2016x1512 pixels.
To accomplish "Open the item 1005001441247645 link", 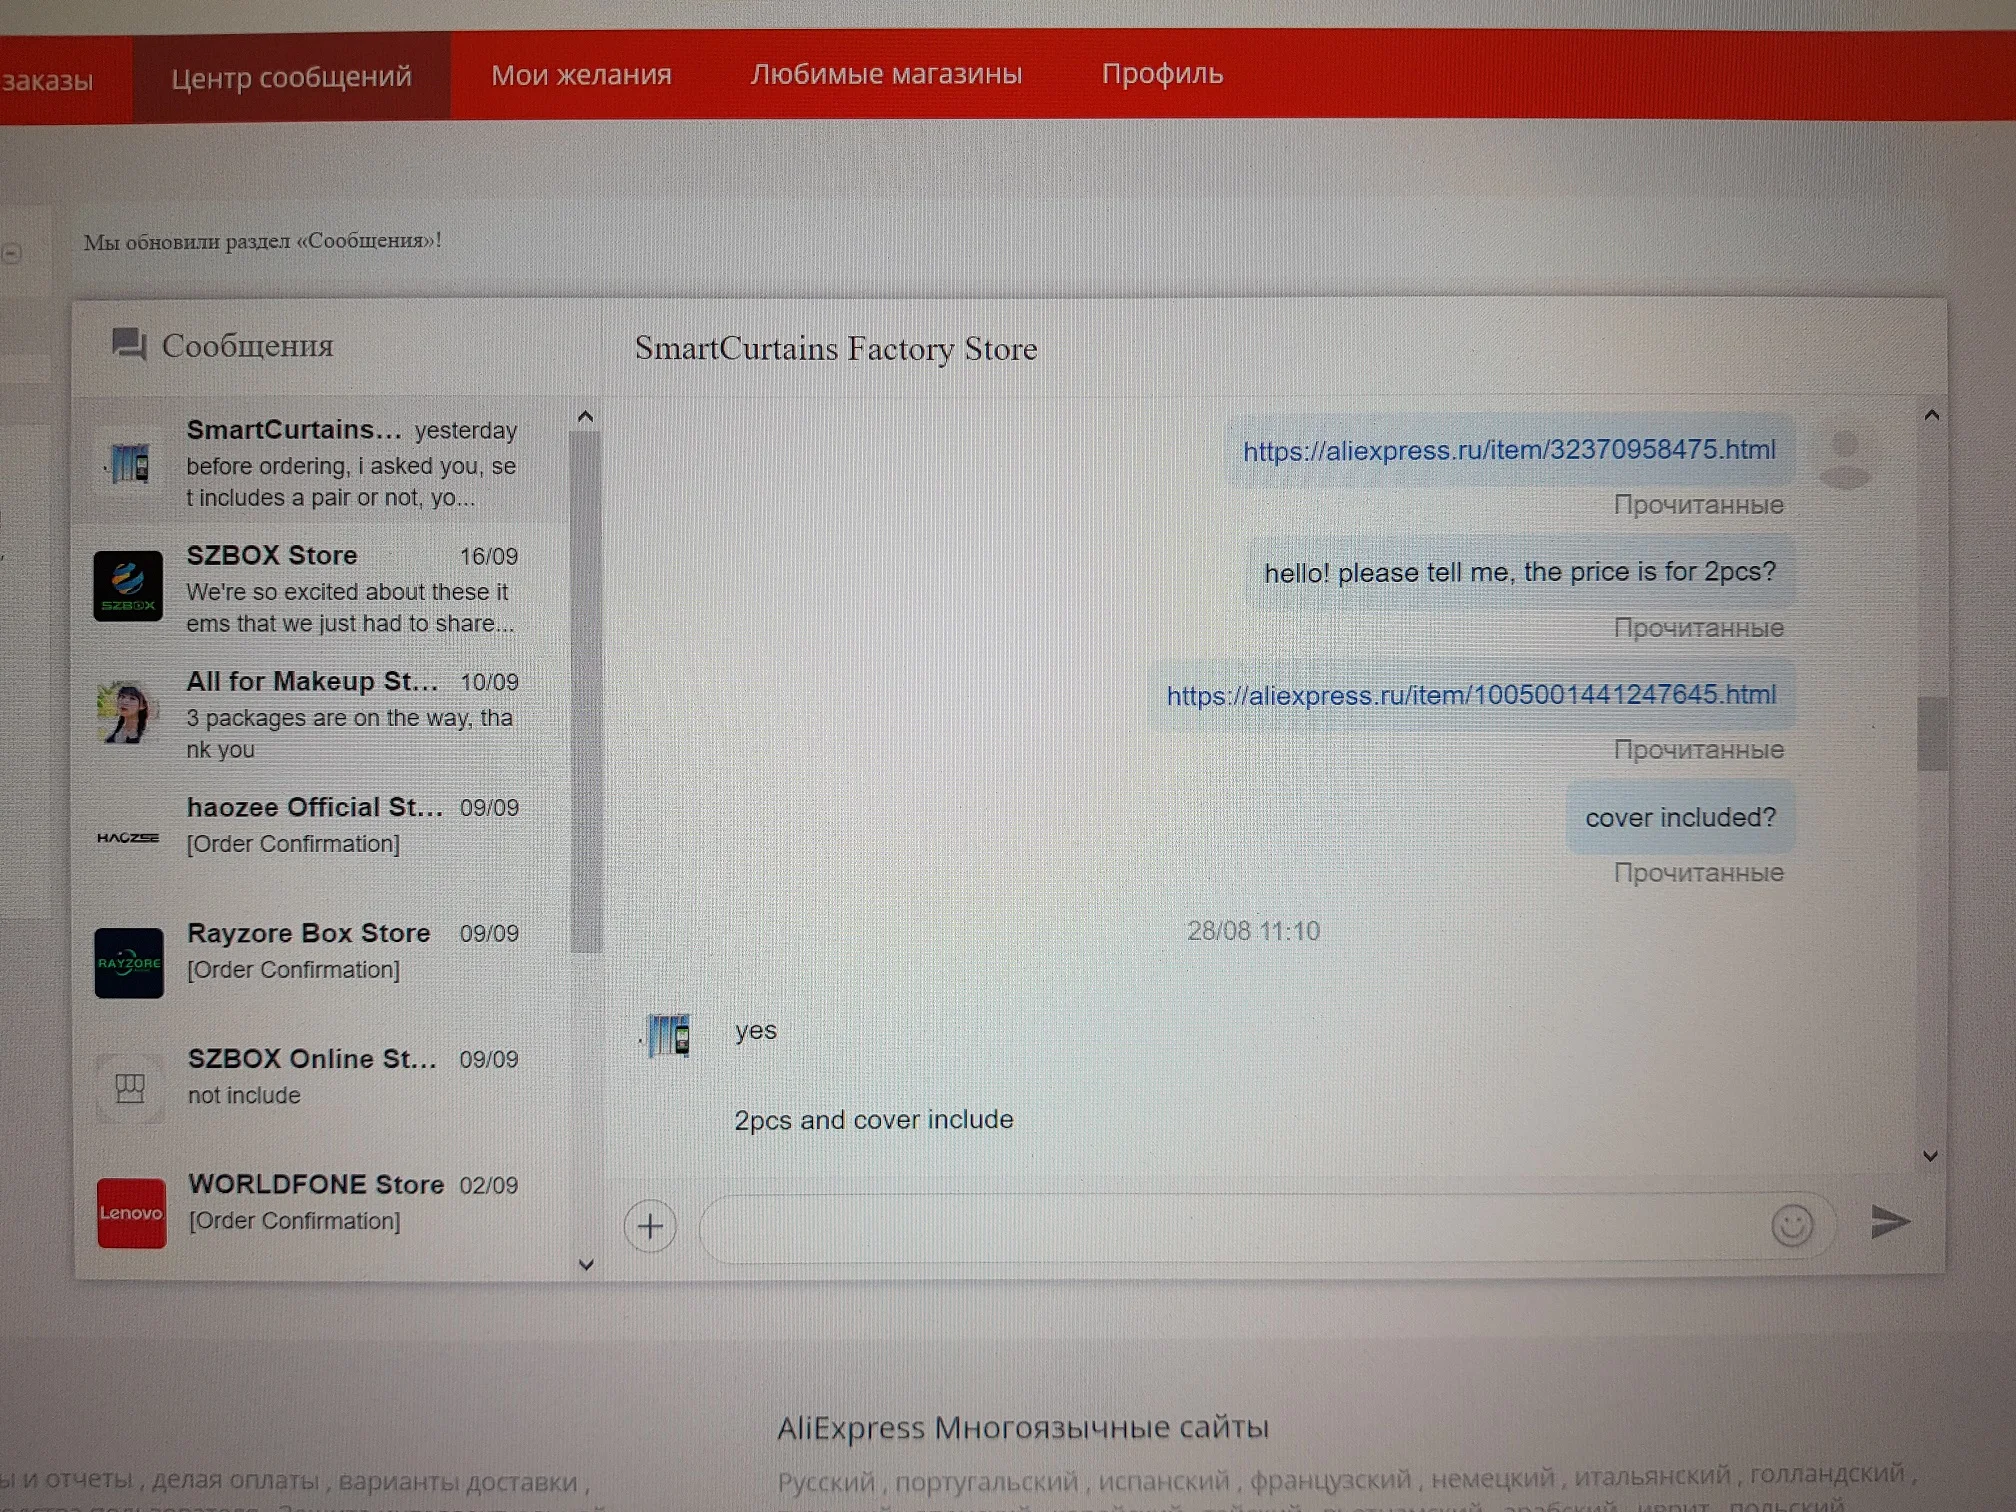I will (x=1471, y=694).
